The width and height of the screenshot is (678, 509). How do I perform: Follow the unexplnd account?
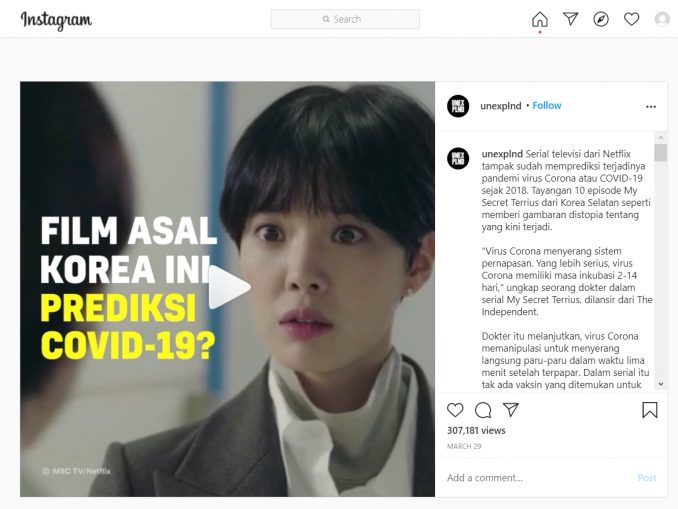coord(547,106)
